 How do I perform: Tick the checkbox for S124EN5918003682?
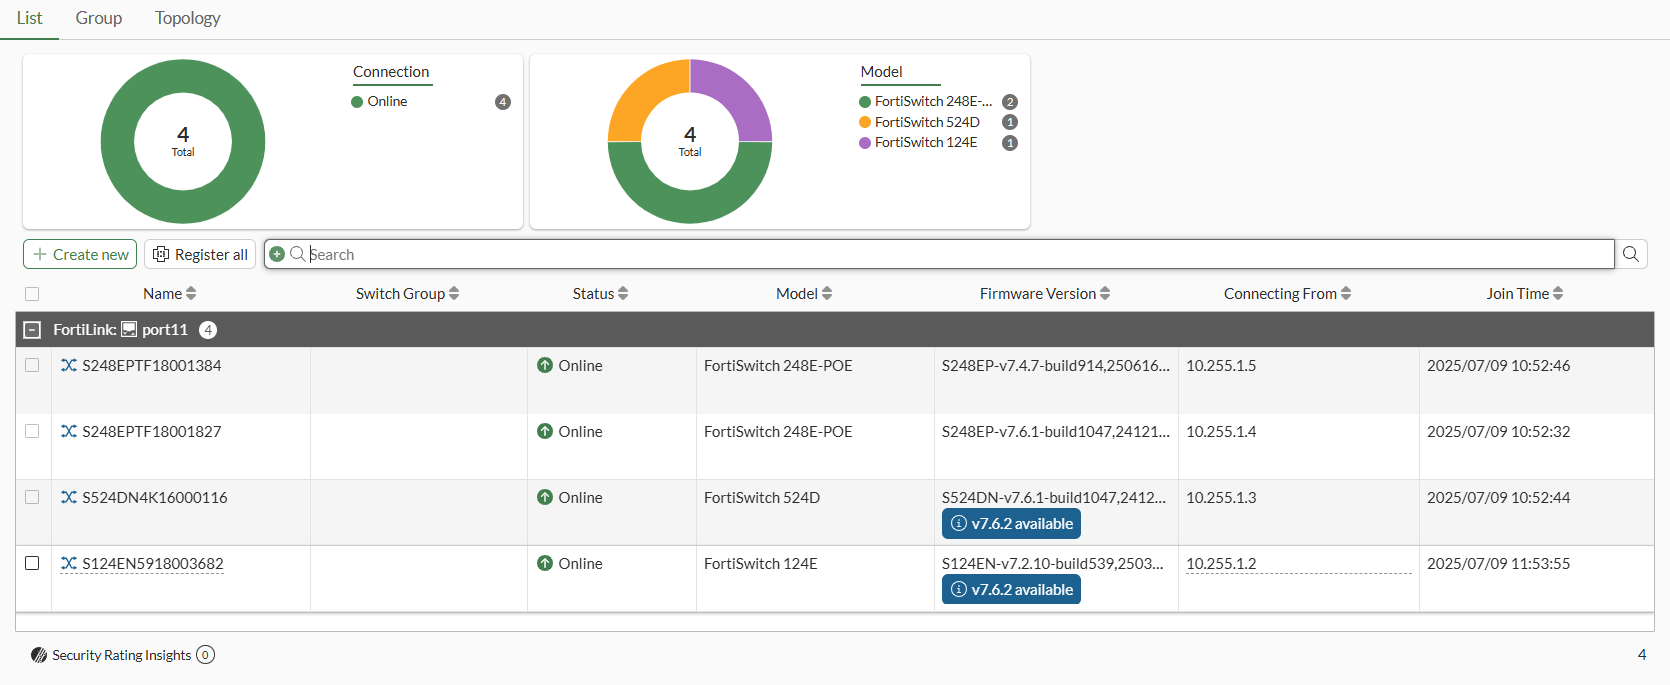(32, 563)
